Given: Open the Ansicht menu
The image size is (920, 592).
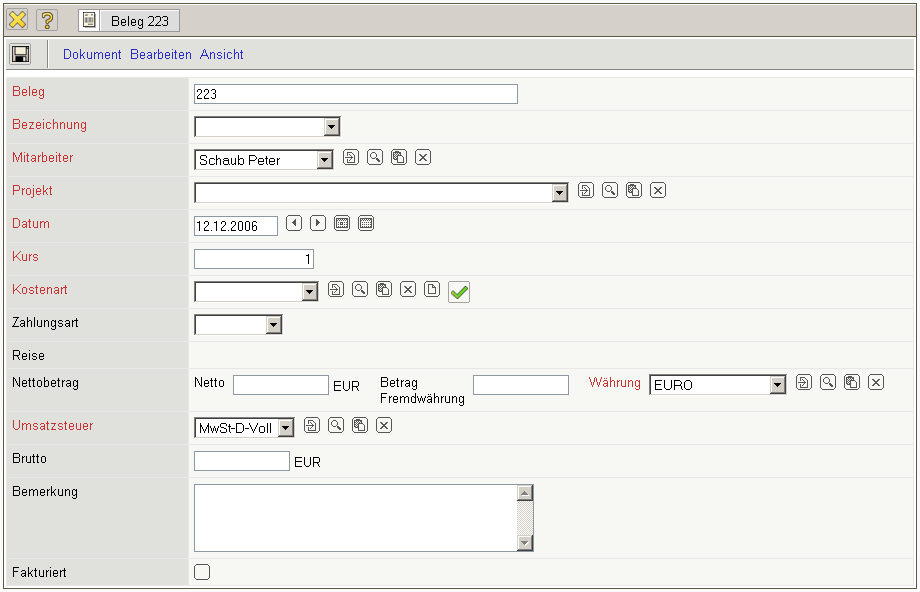Looking at the screenshot, I should coord(222,55).
